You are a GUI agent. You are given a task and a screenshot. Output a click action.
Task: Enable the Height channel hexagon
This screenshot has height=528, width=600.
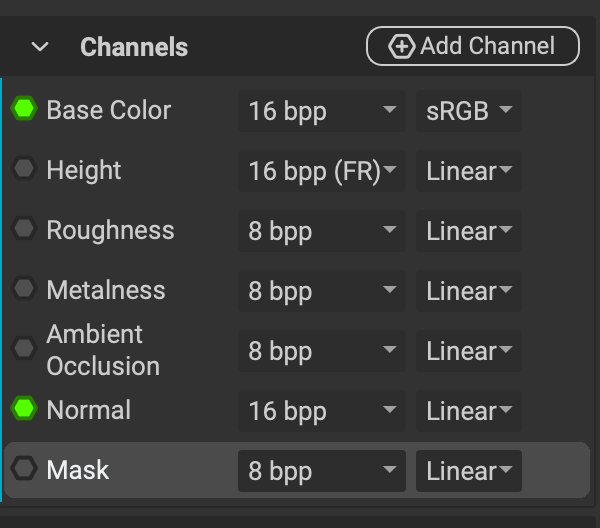(24, 170)
